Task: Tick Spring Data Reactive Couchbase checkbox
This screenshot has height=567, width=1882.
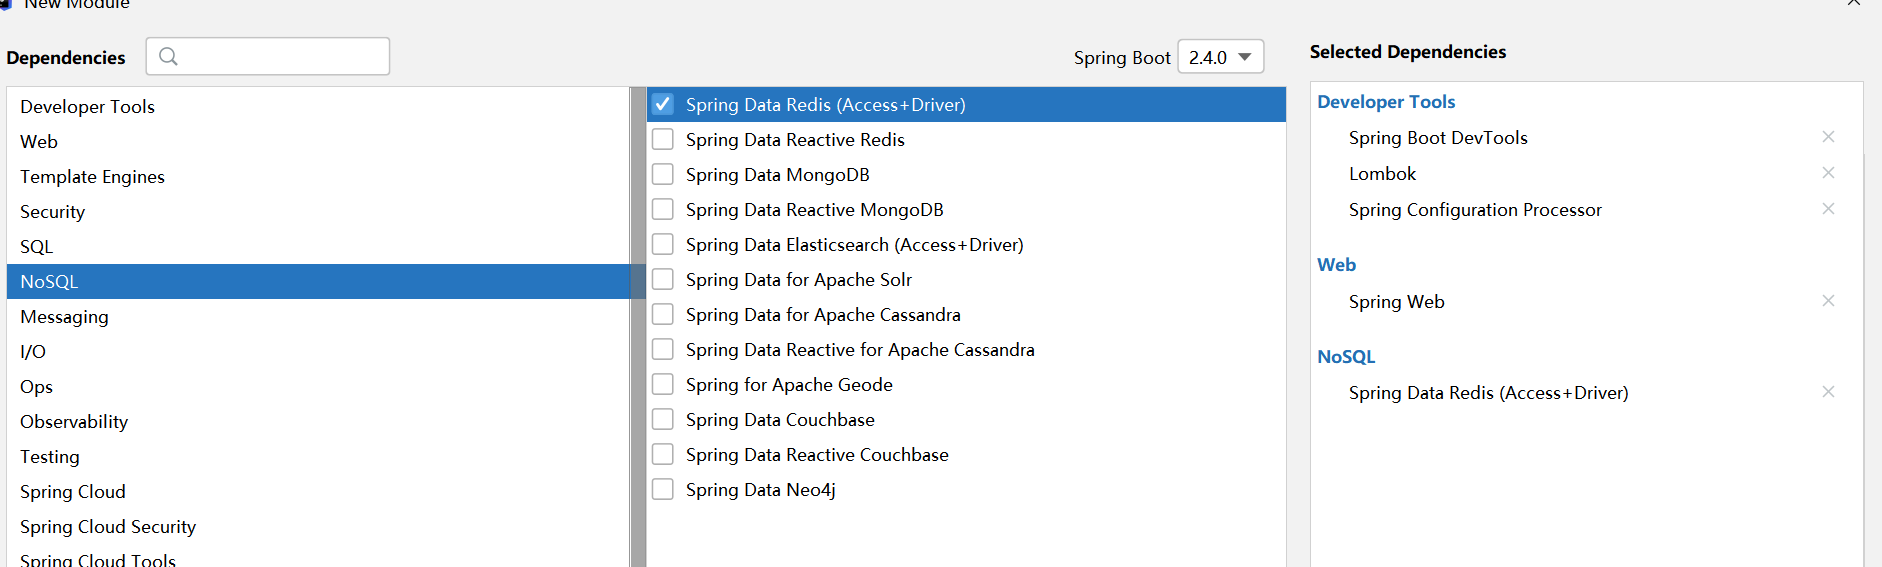Action: tap(663, 454)
